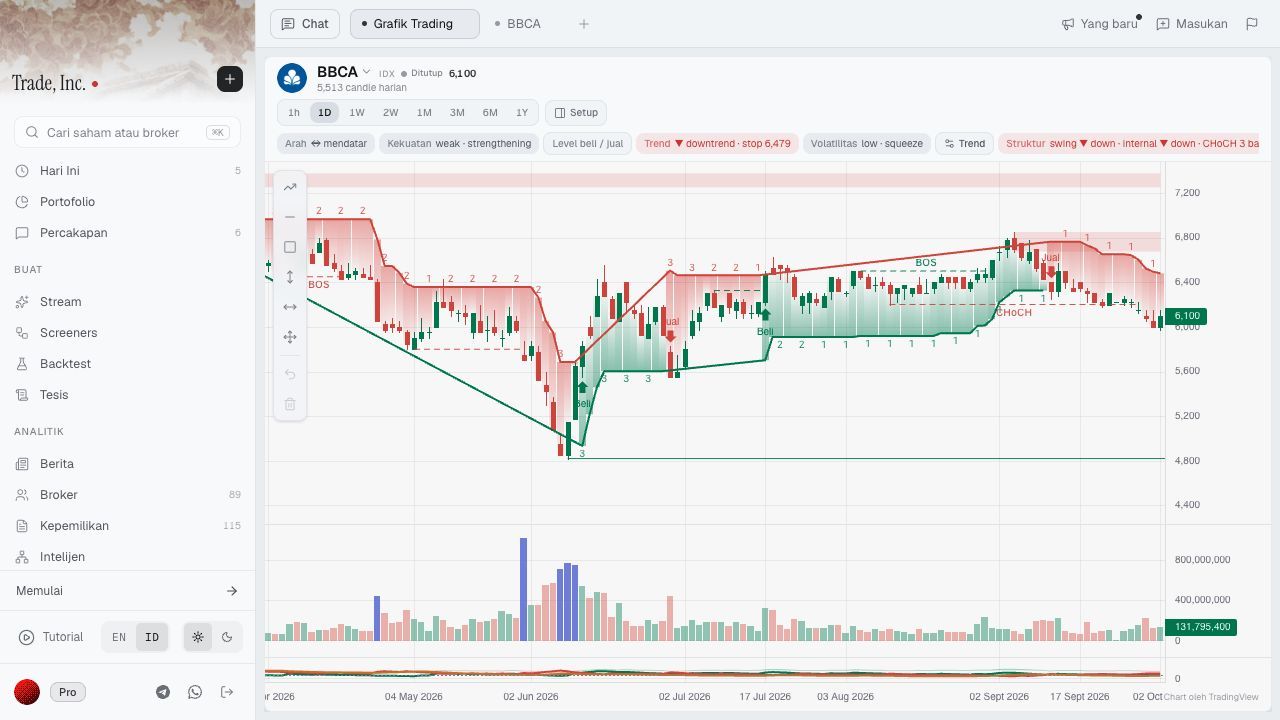The height and width of the screenshot is (720, 1280).
Task: Click the user avatar circle
Action: [27, 692]
